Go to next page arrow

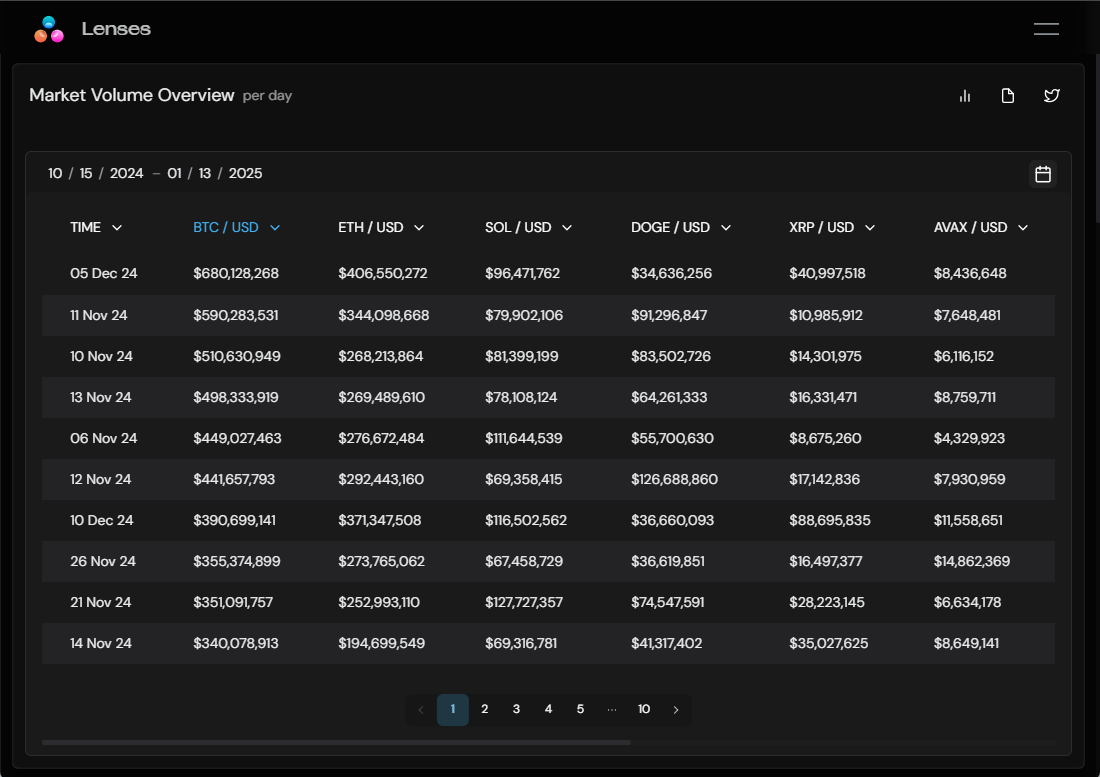[x=676, y=710]
